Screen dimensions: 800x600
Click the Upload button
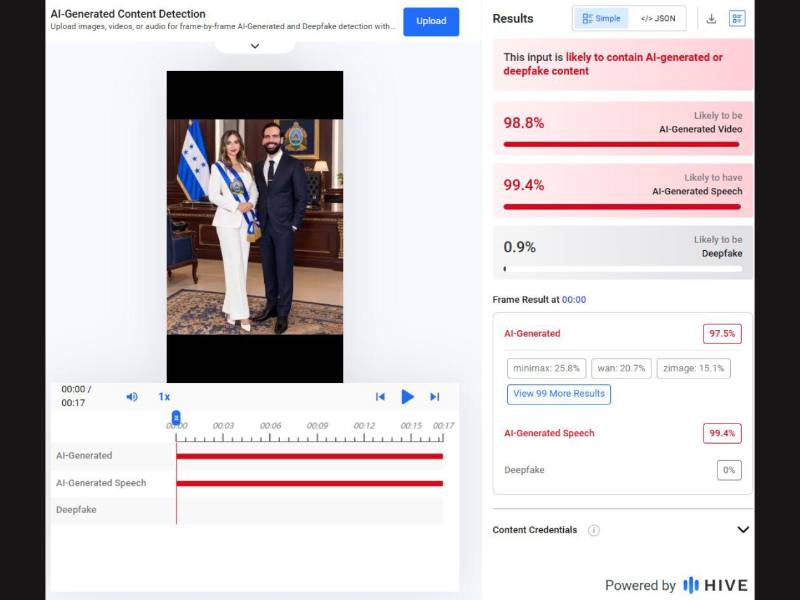tap(431, 21)
